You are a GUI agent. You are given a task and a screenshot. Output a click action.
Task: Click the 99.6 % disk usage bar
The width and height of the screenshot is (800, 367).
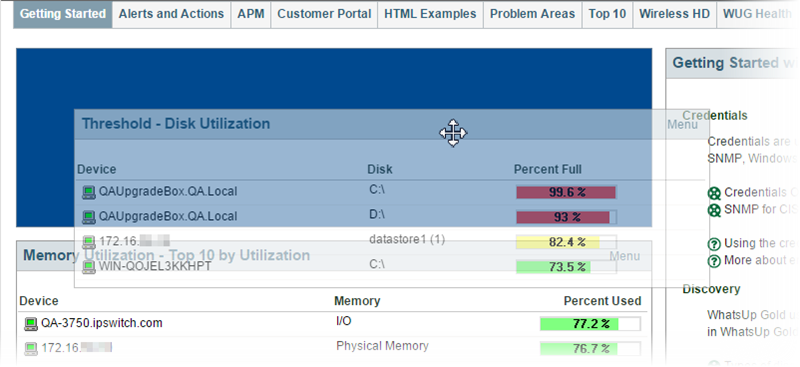coord(566,192)
